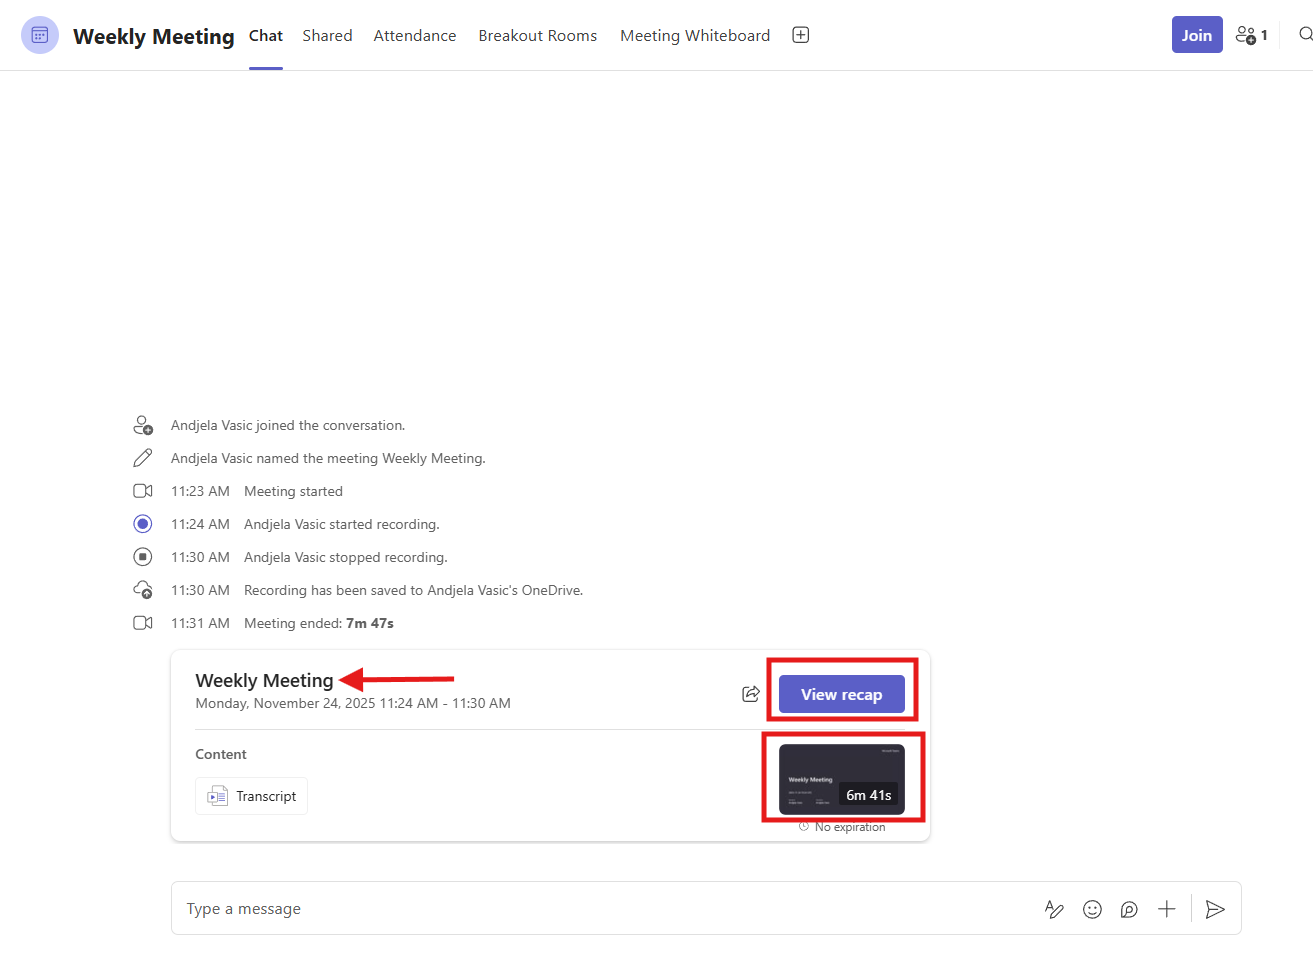Image resolution: width=1313 pixels, height=960 pixels.
Task: Open the Breakout Rooms tab
Action: (537, 35)
